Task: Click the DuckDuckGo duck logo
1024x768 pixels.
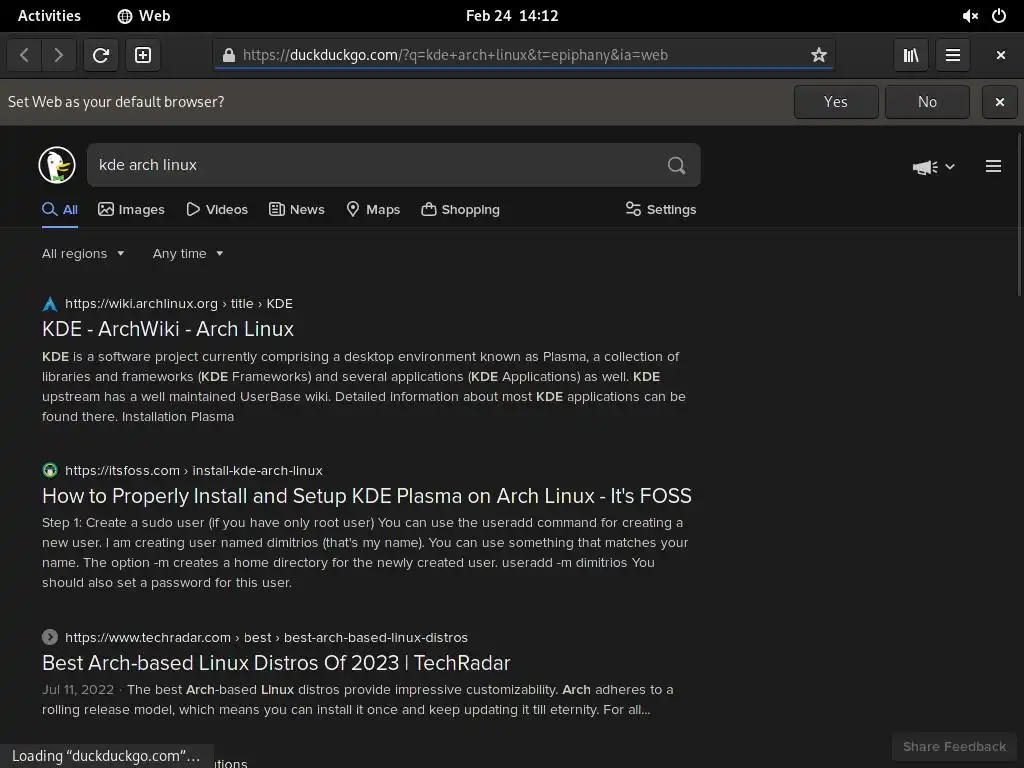Action: (57, 165)
